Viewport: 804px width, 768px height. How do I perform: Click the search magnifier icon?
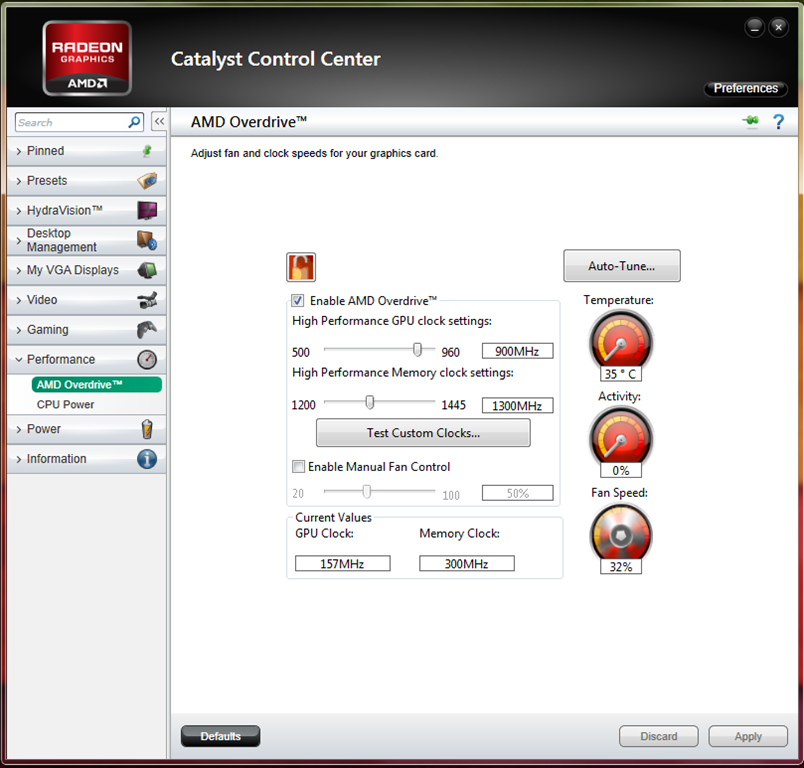tap(134, 122)
